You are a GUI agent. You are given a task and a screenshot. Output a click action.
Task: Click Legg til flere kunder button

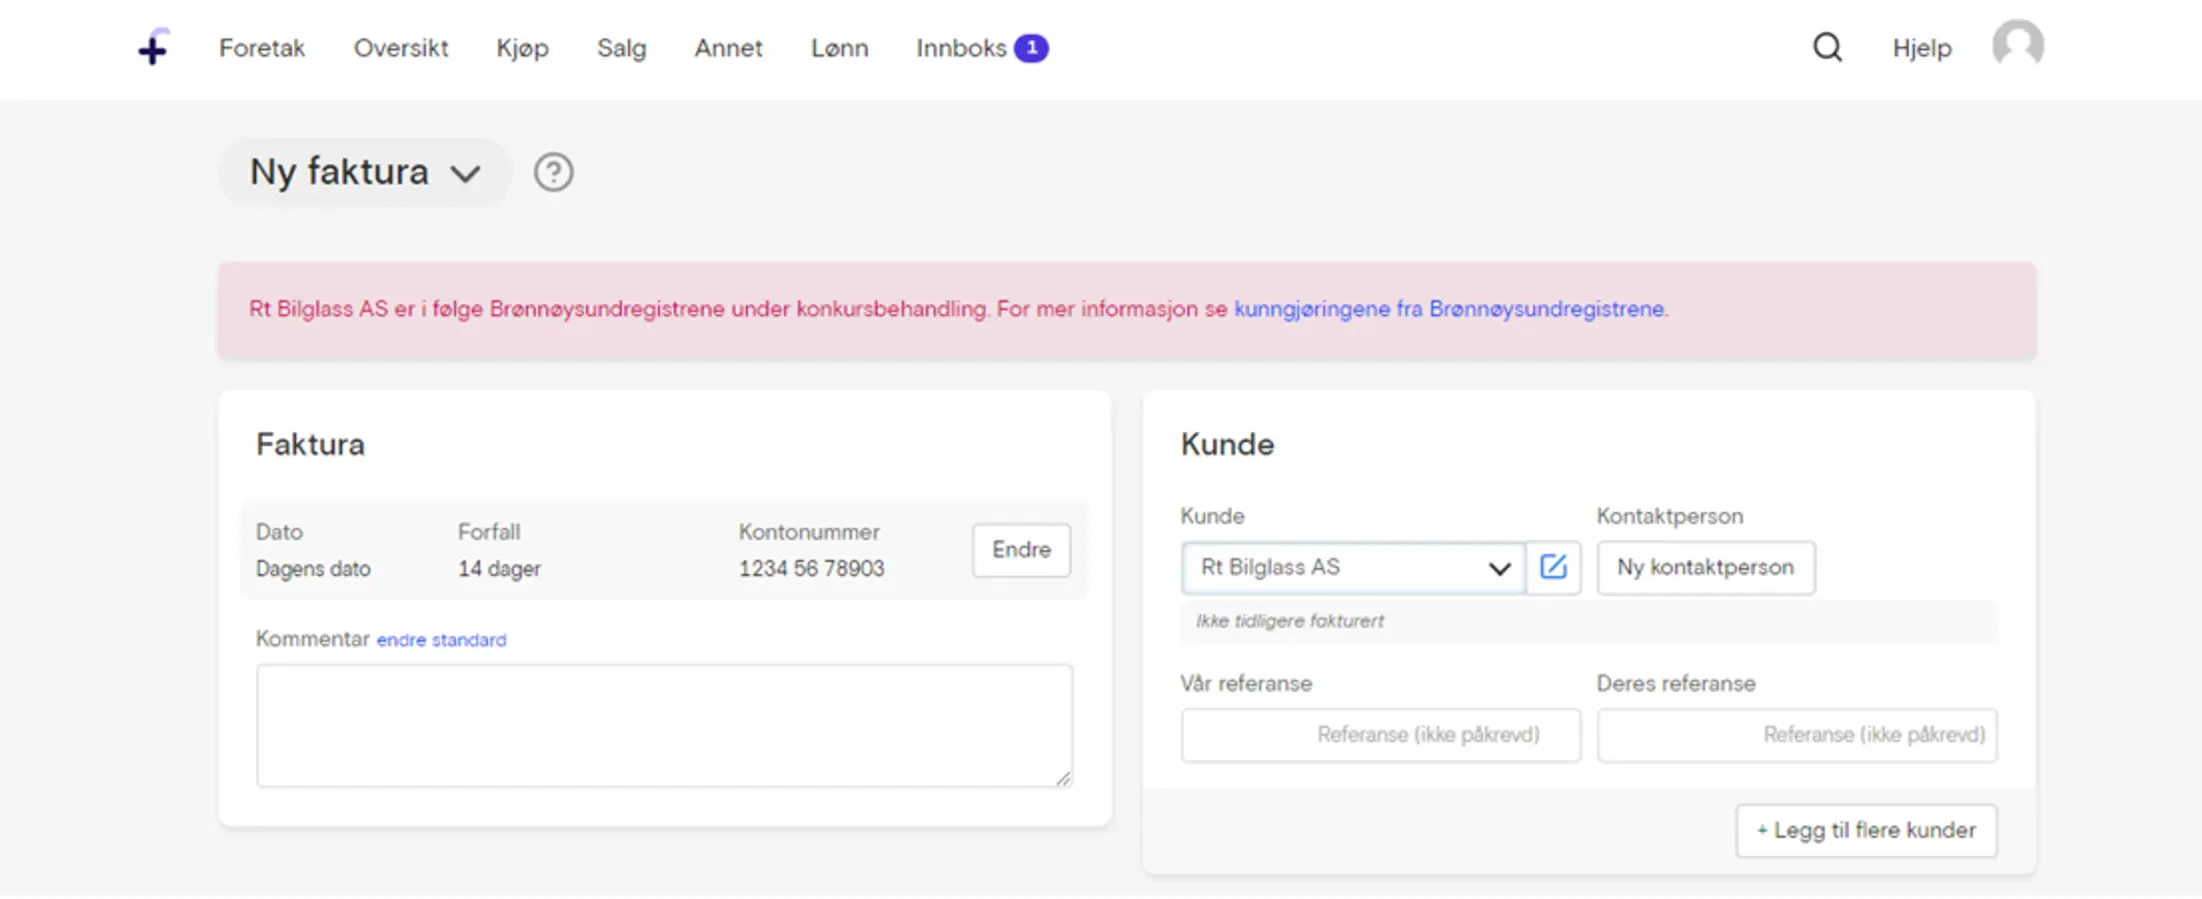(x=1866, y=830)
